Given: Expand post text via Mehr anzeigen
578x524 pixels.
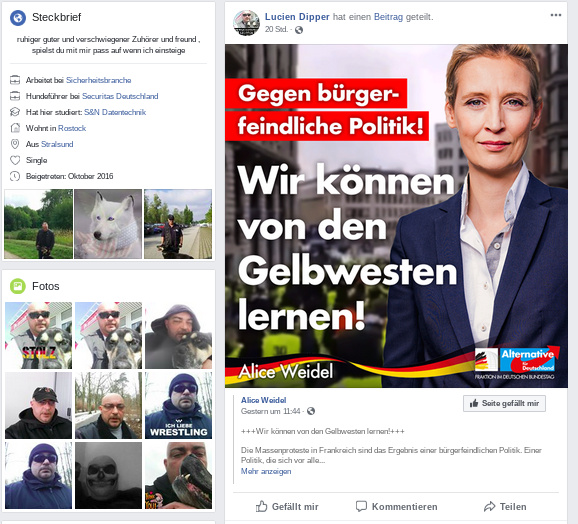Looking at the screenshot, I should (x=266, y=471).
